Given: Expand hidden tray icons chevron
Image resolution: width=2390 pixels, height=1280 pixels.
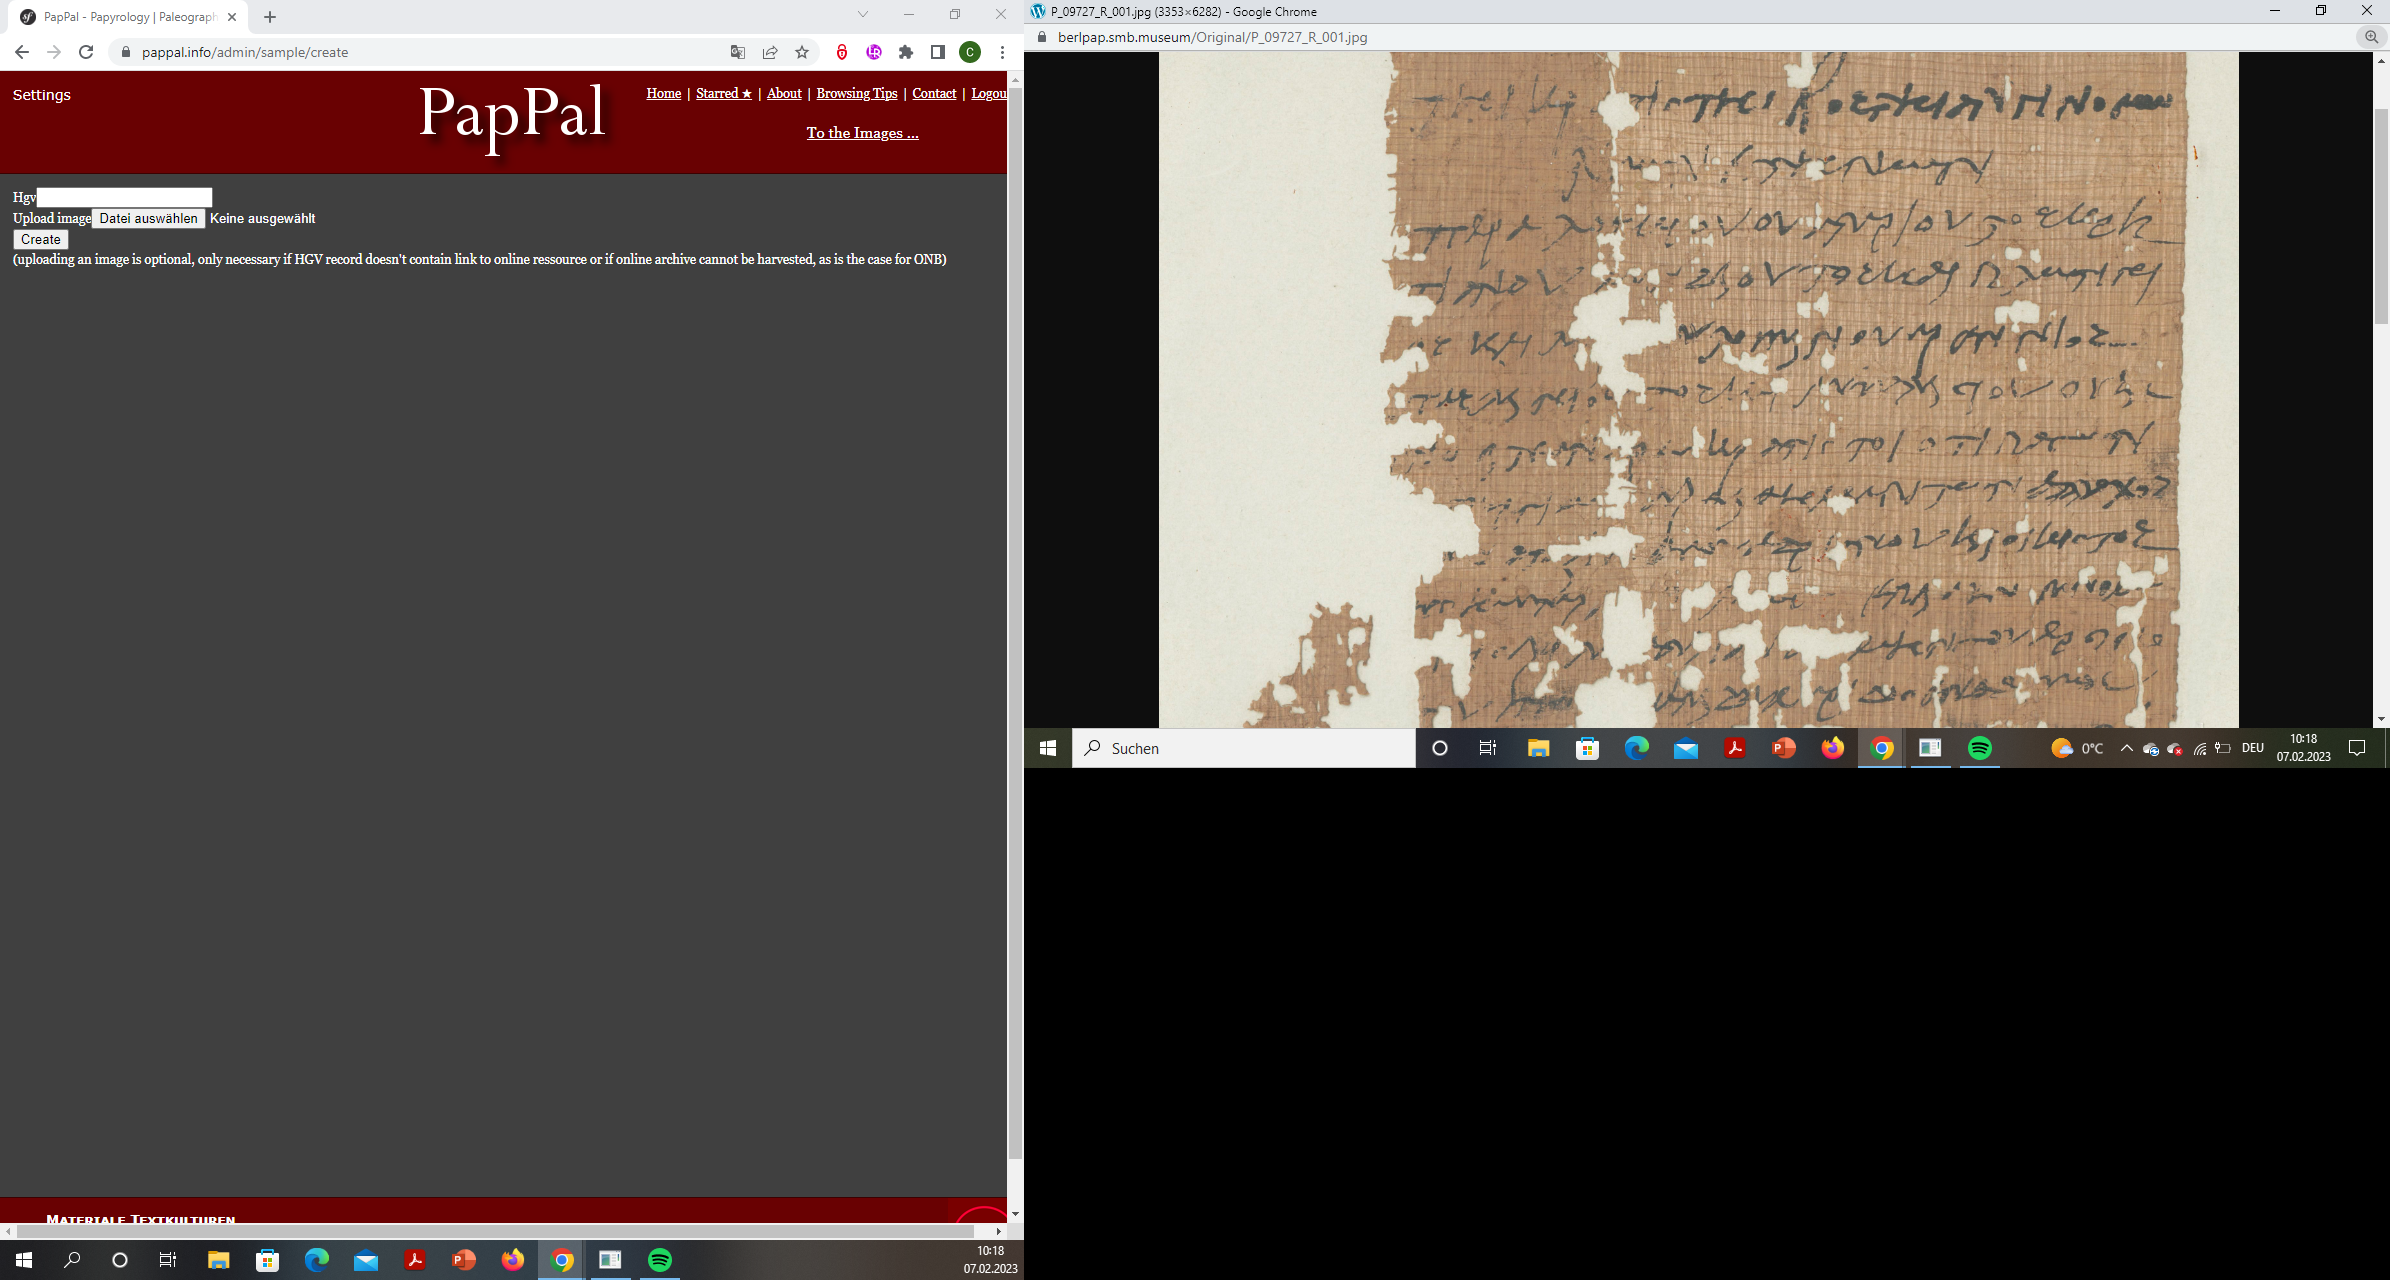Looking at the screenshot, I should (2126, 748).
